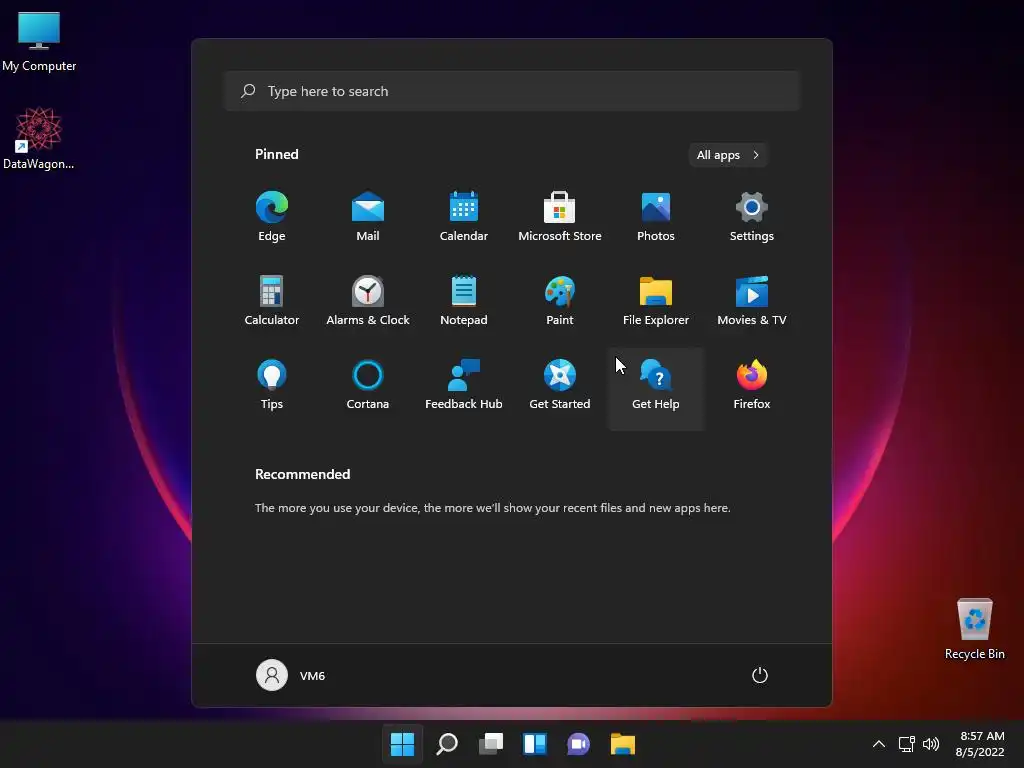Launch Alarms & Clock
Viewport: 1024px width, 768px height.
tap(368, 300)
